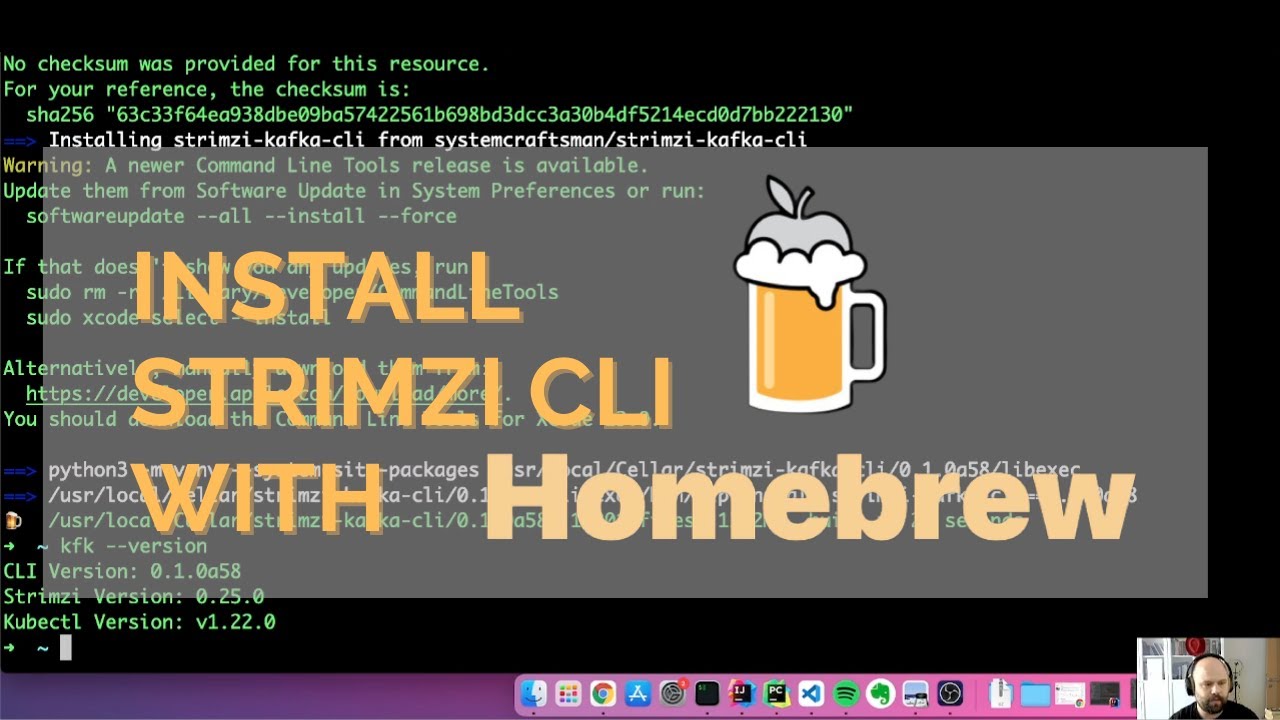Launch Google Chrome from the dock

[x=603, y=693]
